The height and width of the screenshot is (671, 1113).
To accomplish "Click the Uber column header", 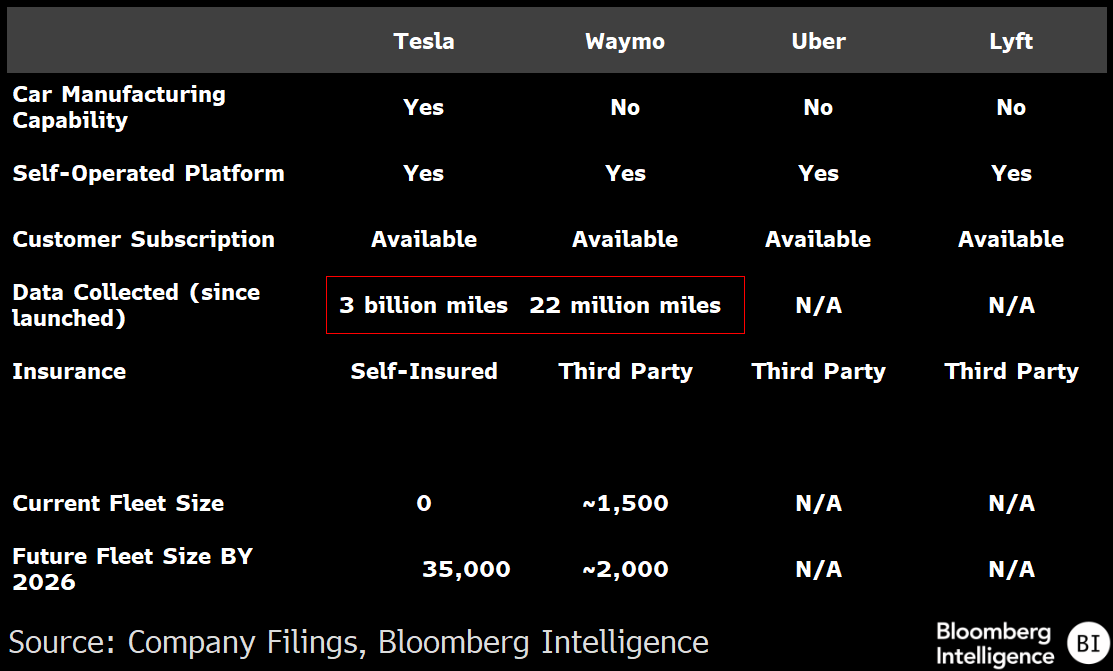I will pos(818,41).
